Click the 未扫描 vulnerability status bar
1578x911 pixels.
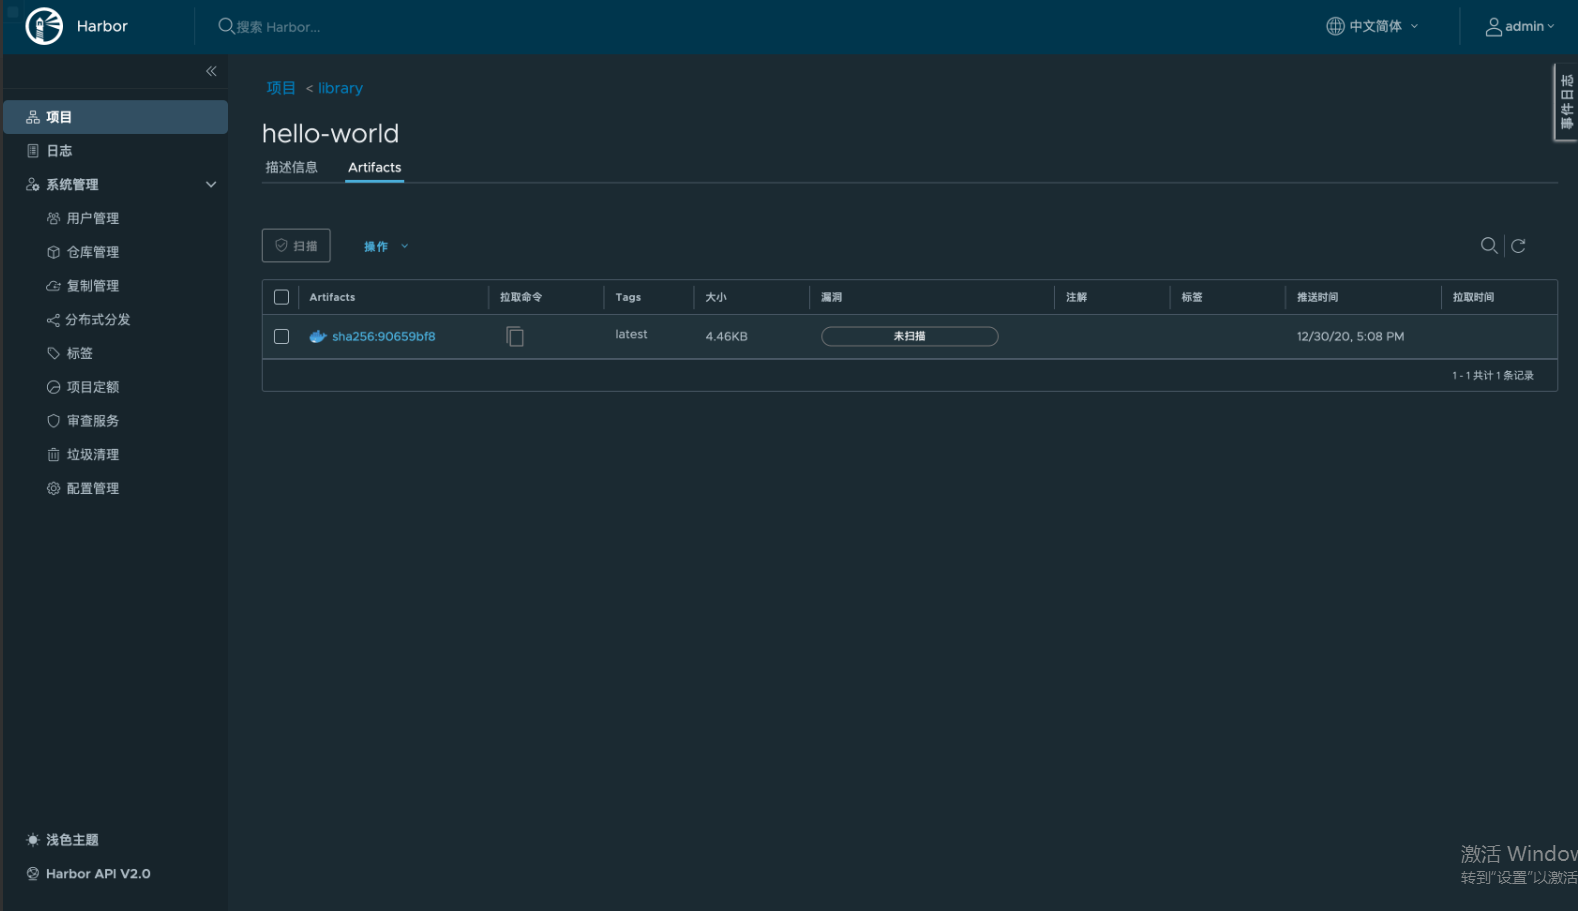pos(910,336)
